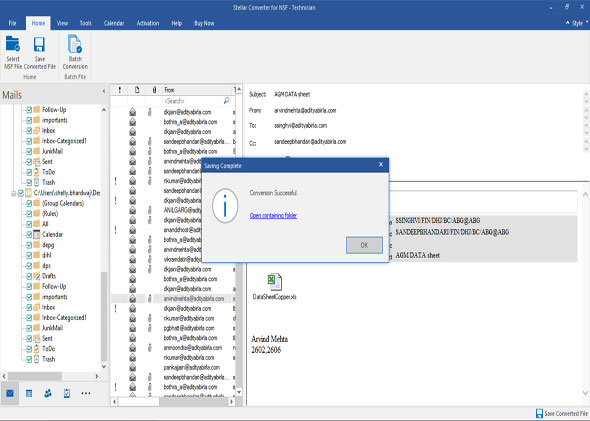Open the Calendar view icon at bottom

[29, 393]
